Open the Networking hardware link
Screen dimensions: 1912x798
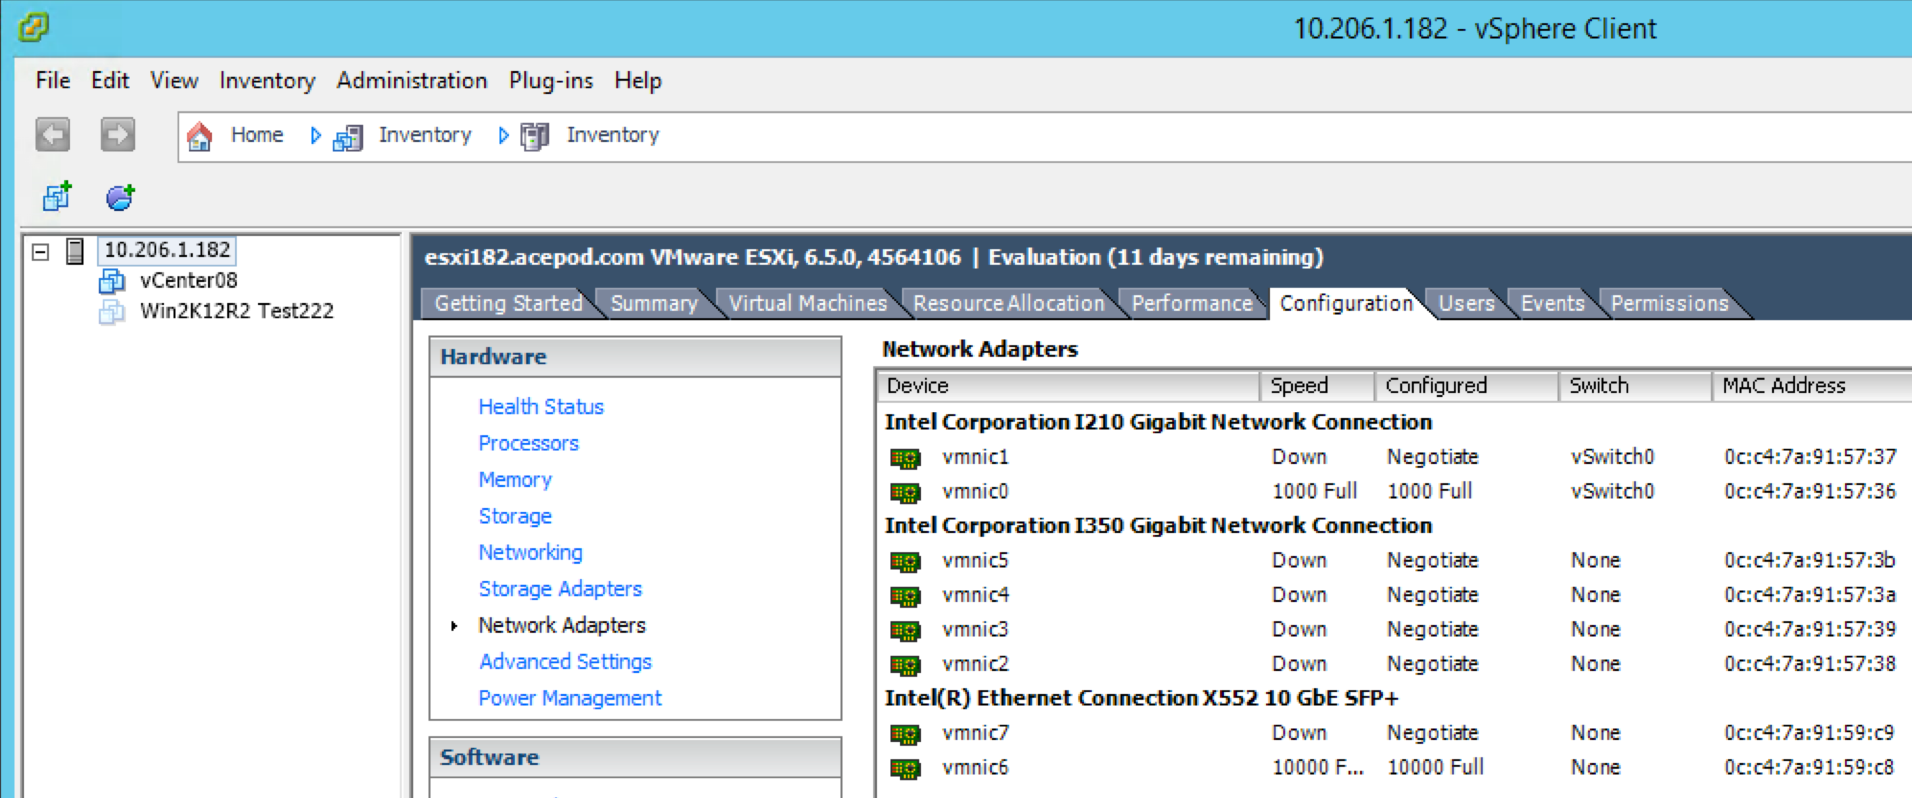coord(530,552)
